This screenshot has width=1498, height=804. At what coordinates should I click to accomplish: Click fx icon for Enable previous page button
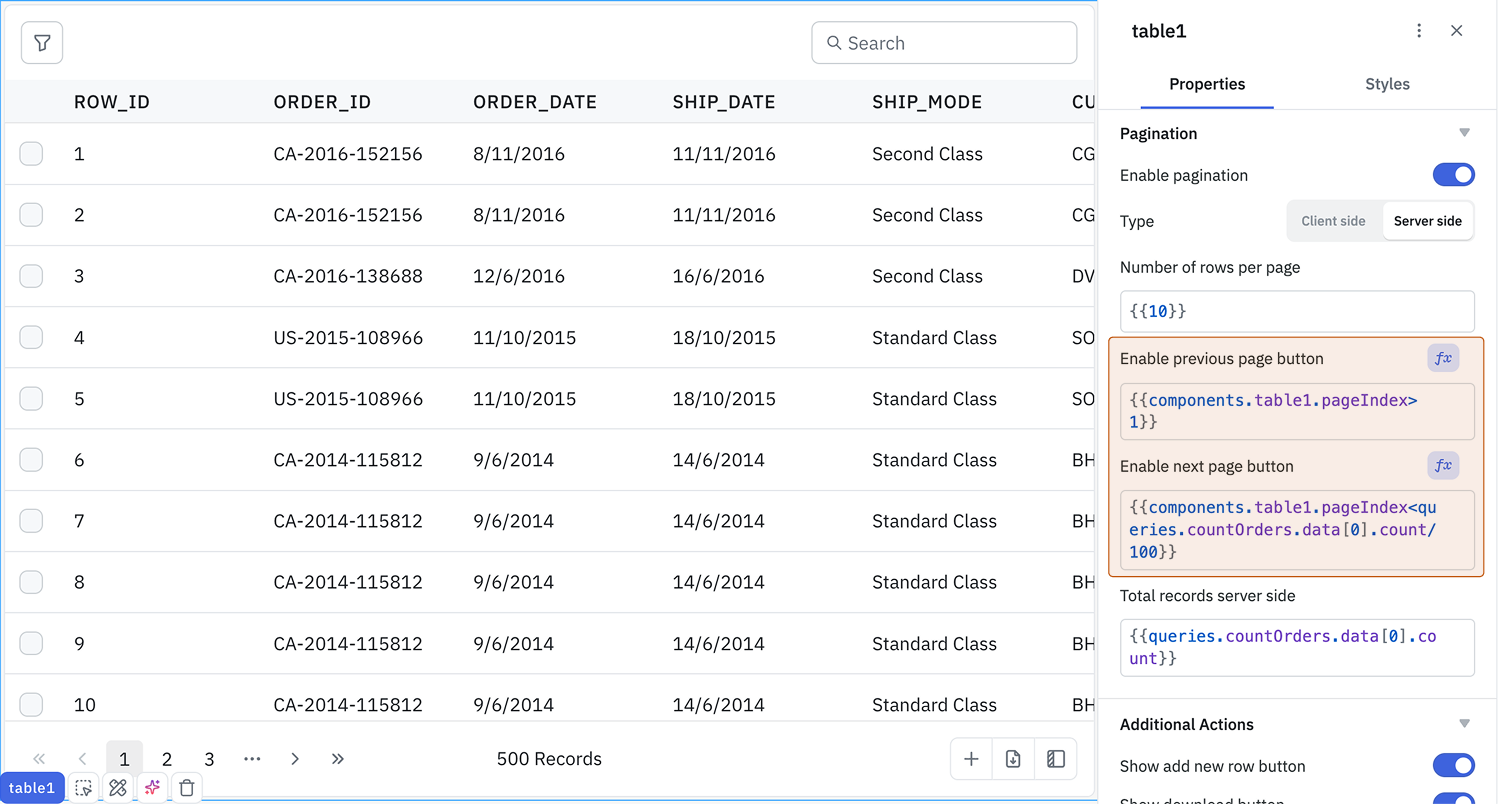coord(1443,358)
